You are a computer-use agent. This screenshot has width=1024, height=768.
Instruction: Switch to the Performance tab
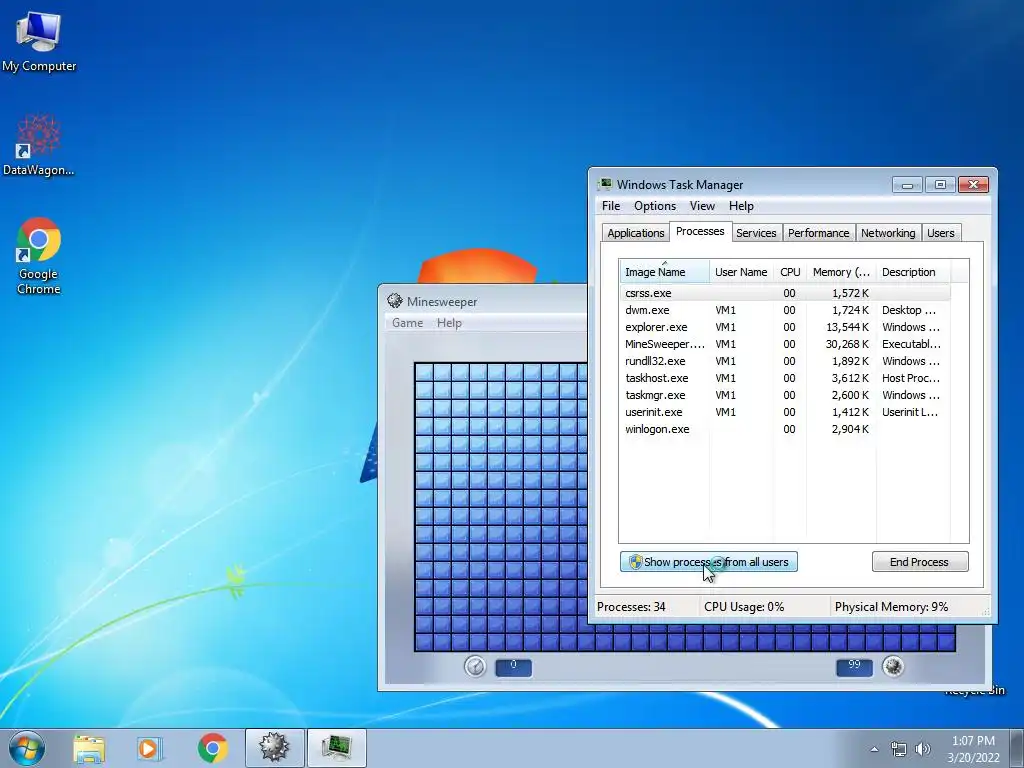818,233
